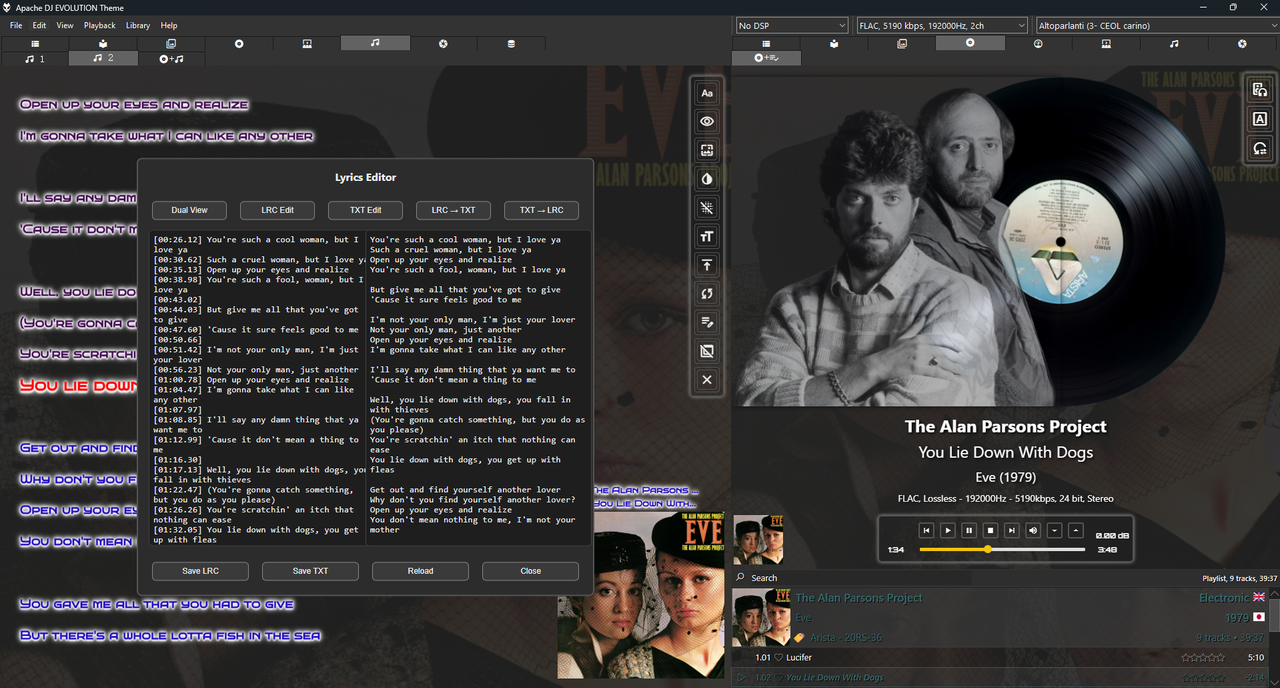
Task: Click Dual View in Lyrics Editor
Action: tap(189, 210)
